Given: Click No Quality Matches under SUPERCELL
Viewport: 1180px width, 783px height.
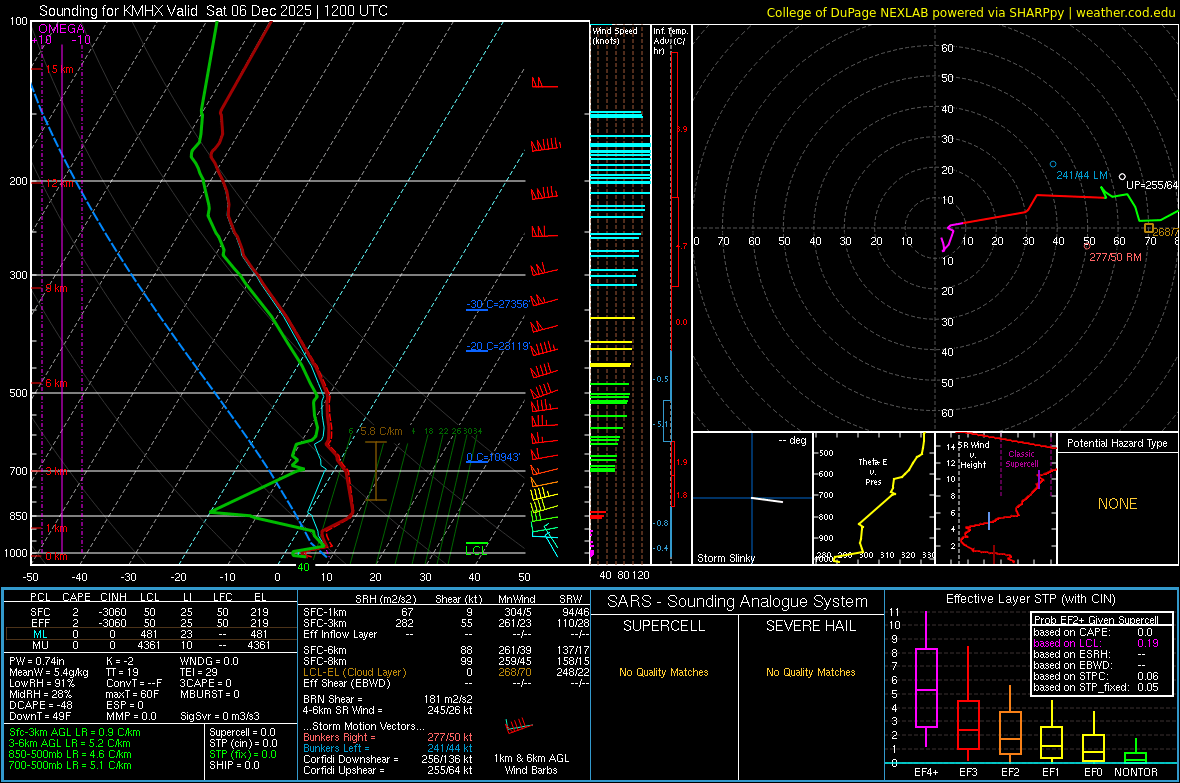Looking at the screenshot, I should coord(664,672).
